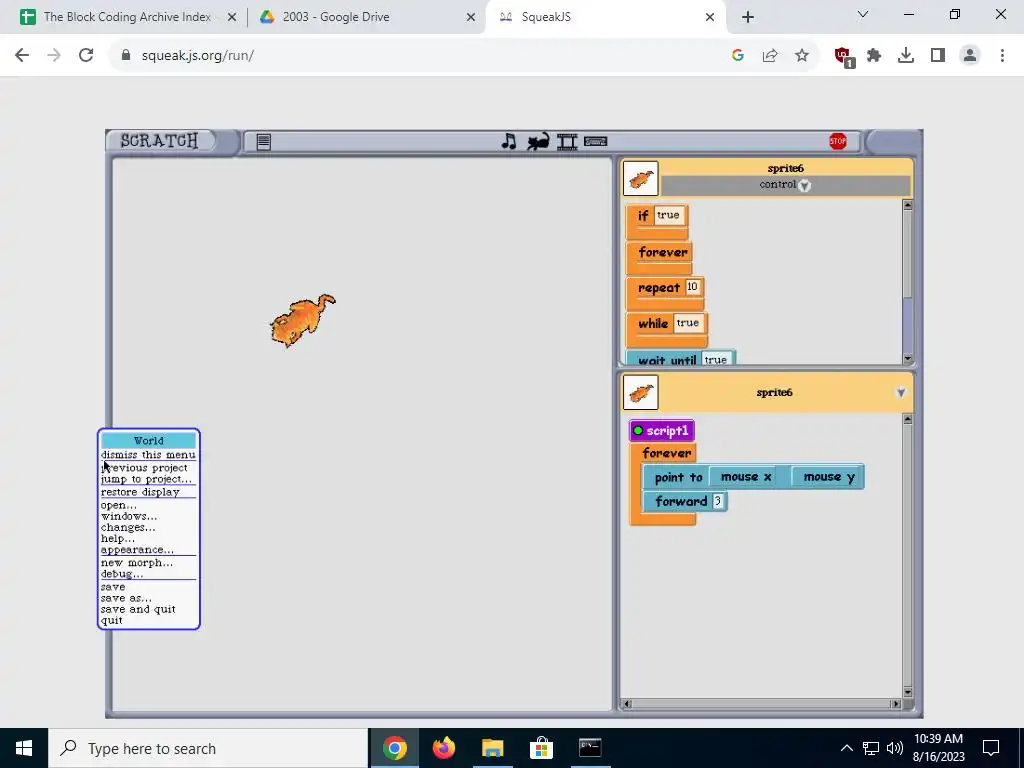Choose 'previous project' in World menu
Viewport: 1024px width, 768px height.
tap(148, 468)
